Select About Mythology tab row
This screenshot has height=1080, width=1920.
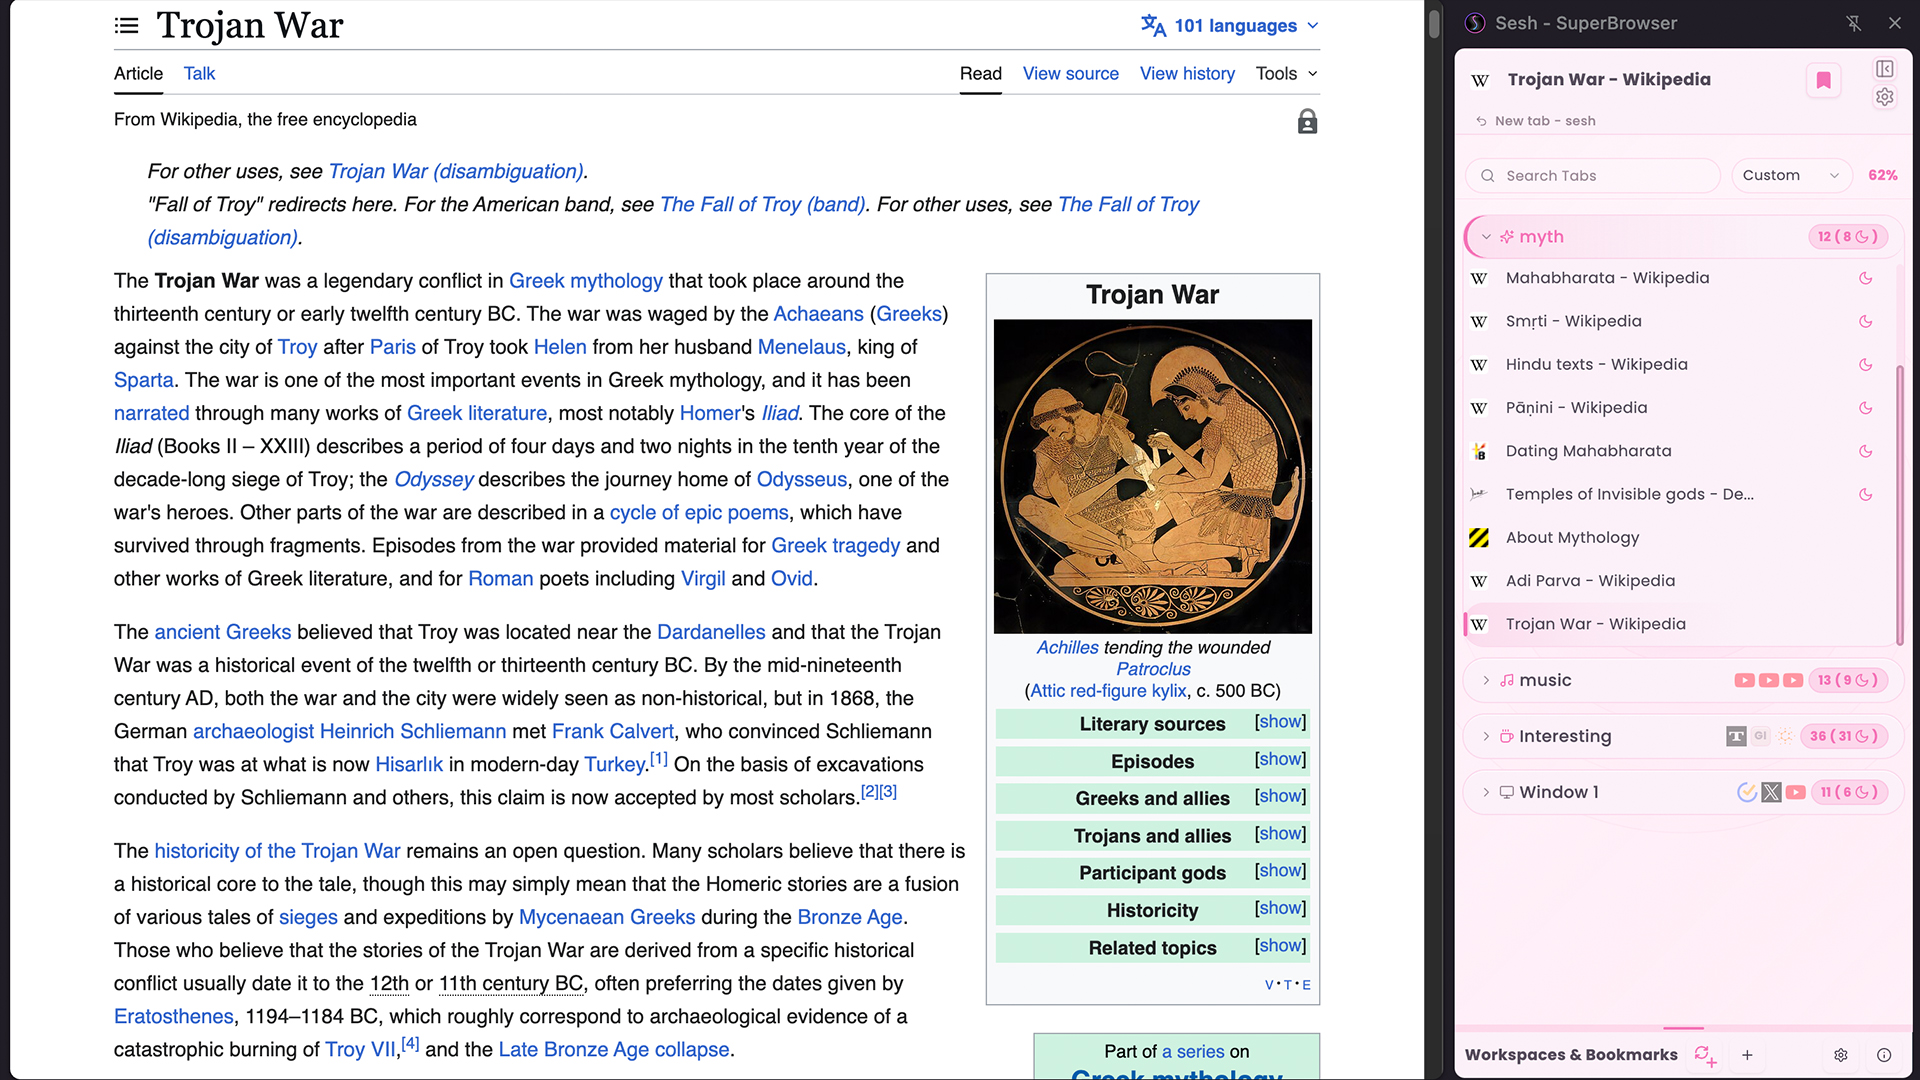coord(1678,538)
